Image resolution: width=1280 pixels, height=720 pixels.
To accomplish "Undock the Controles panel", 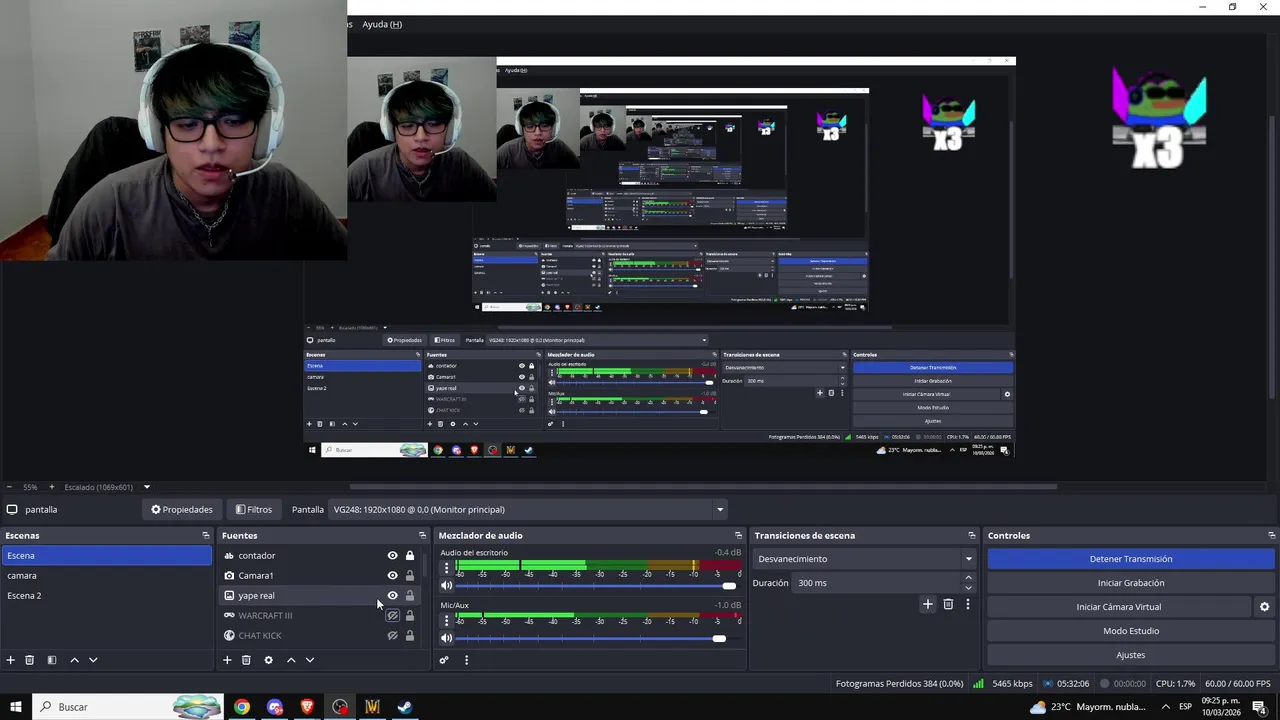I will coord(1272,536).
